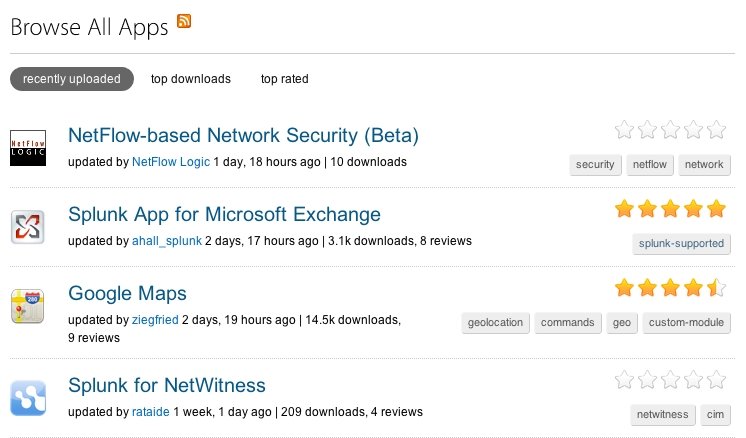The width and height of the screenshot is (746, 438).
Task: Open Splunk App for Microsoft Exchange title
Action: tap(224, 214)
